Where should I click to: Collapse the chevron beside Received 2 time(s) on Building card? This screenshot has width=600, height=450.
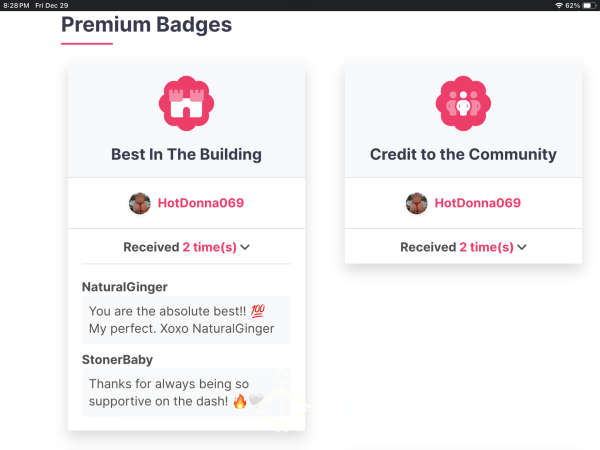tap(245, 247)
